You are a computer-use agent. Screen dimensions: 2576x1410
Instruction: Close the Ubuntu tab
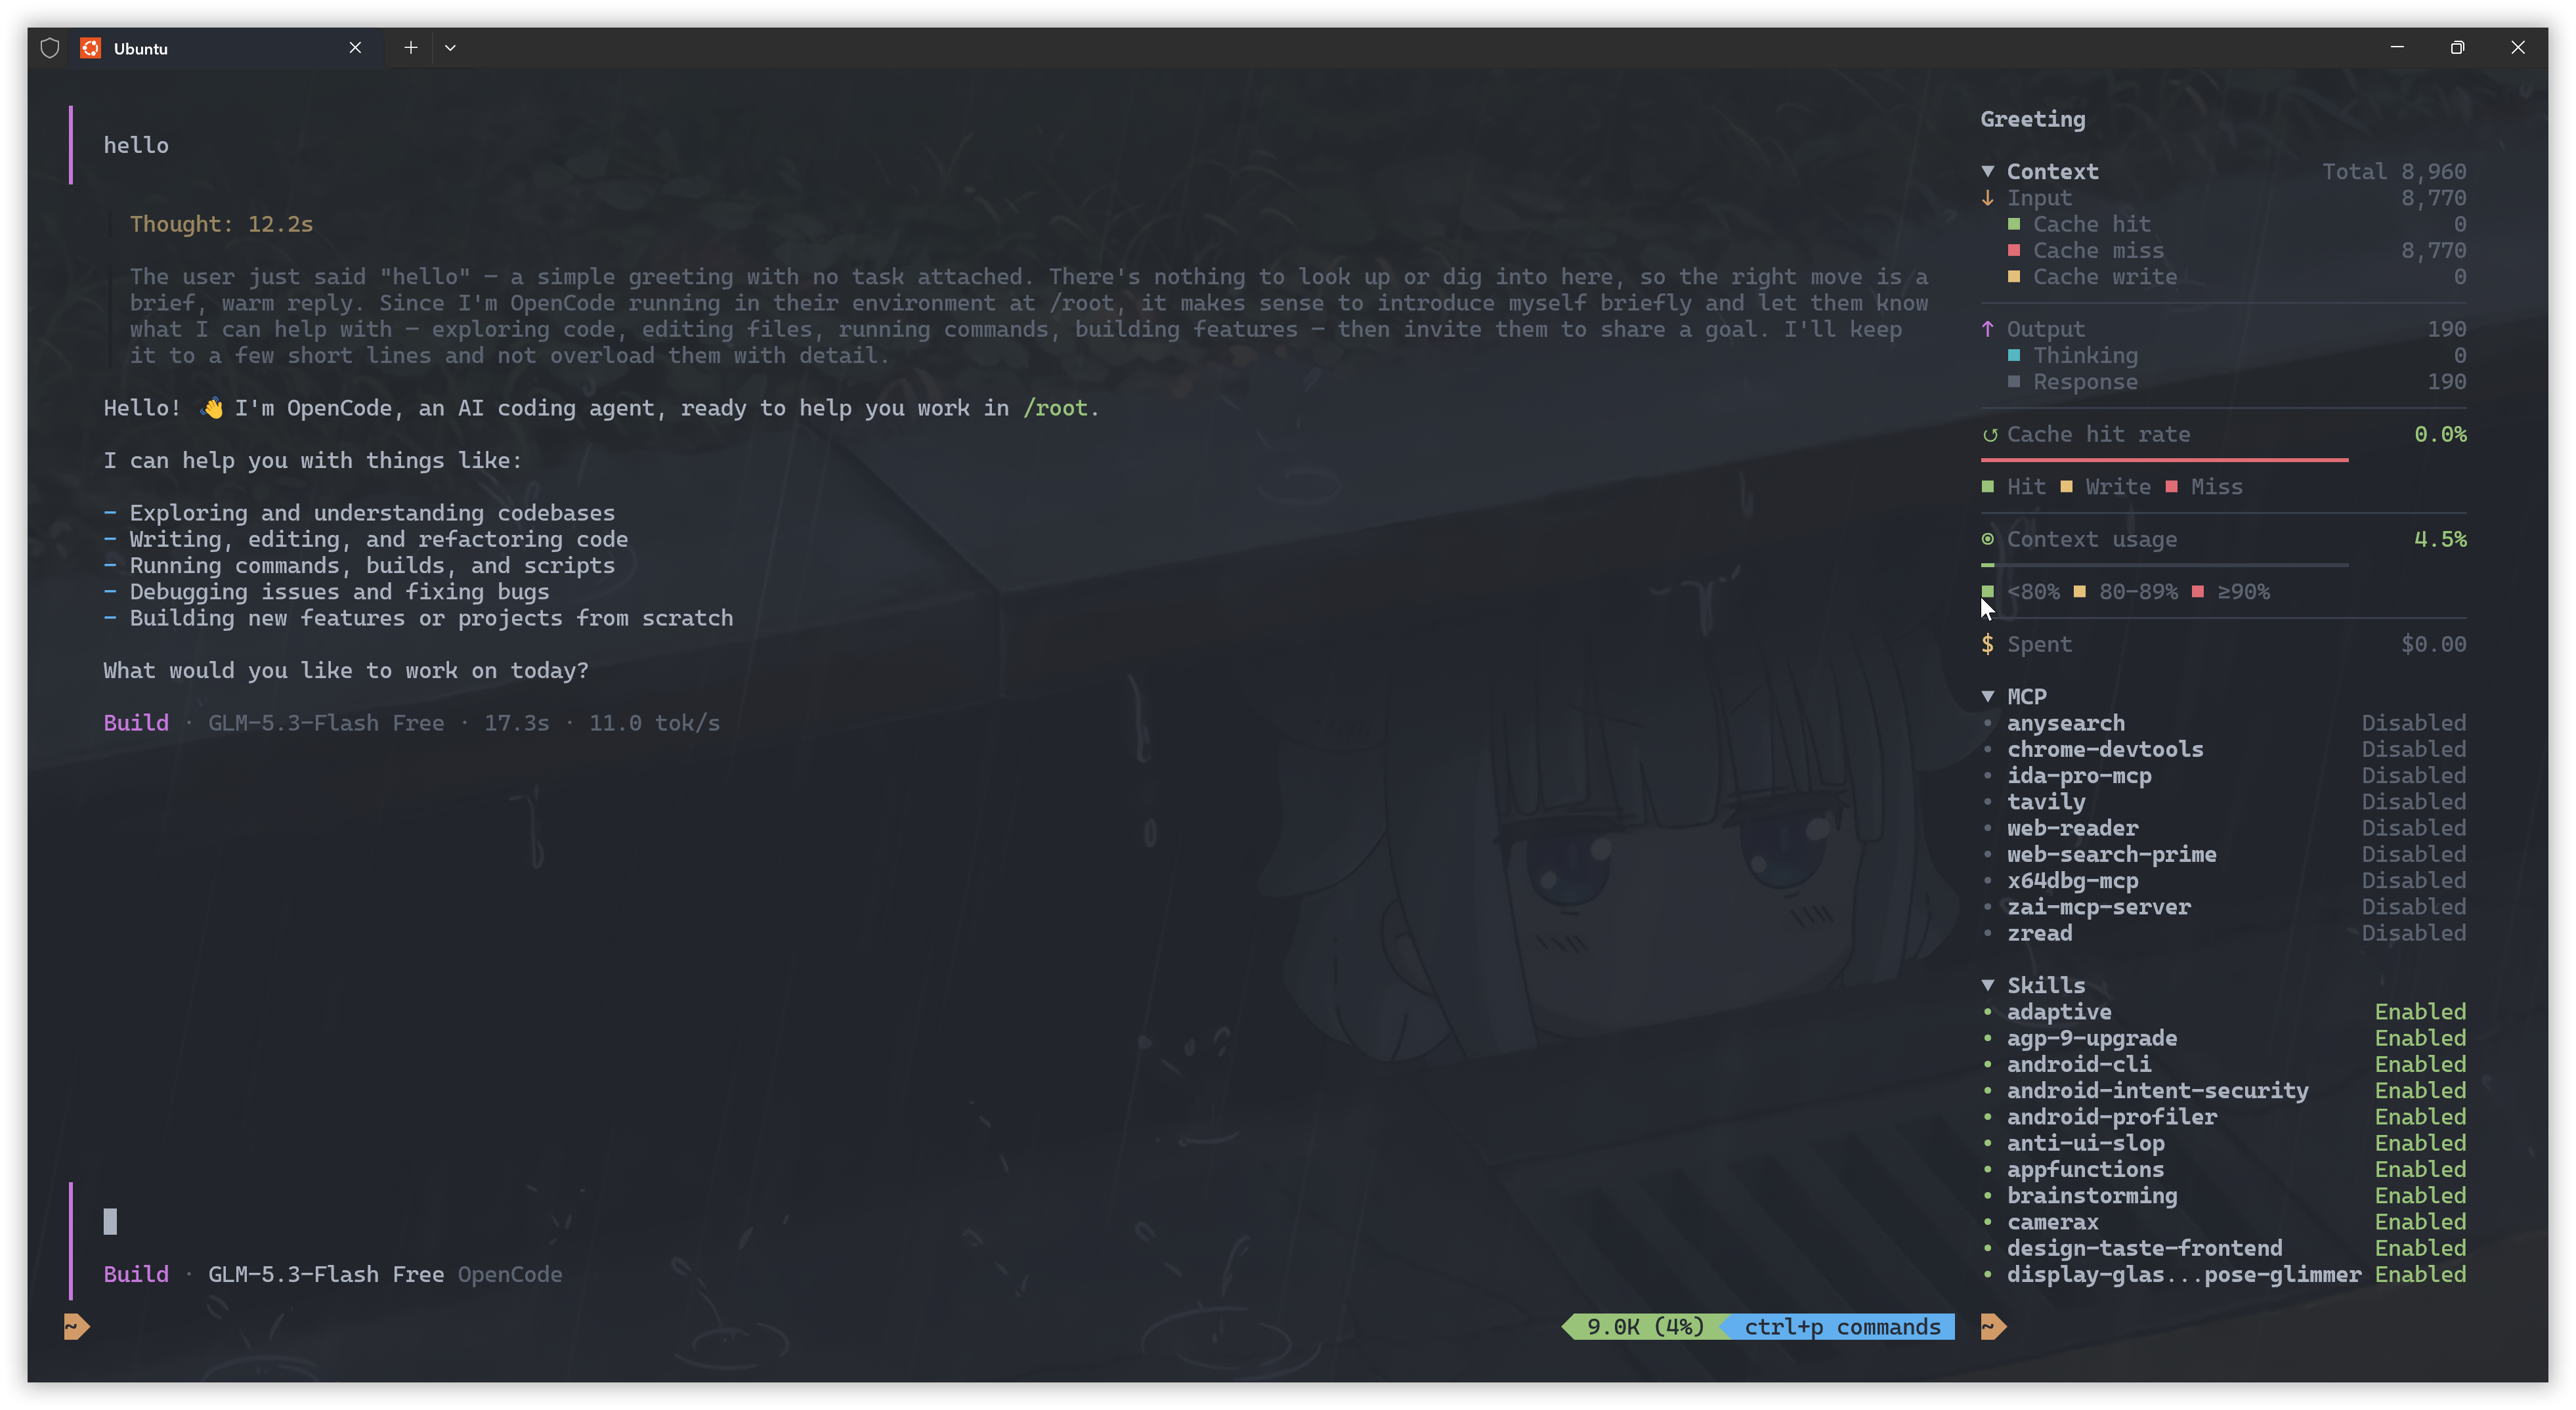pos(355,47)
